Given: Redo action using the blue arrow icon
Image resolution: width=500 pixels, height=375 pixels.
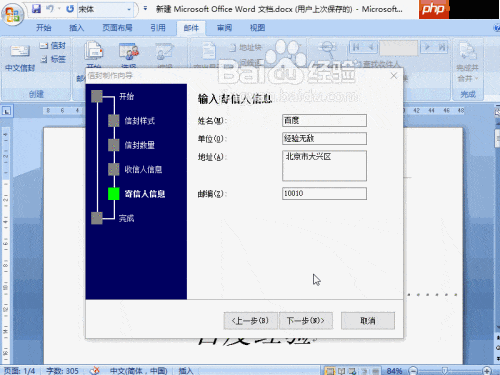Looking at the screenshot, I should tap(69, 9).
